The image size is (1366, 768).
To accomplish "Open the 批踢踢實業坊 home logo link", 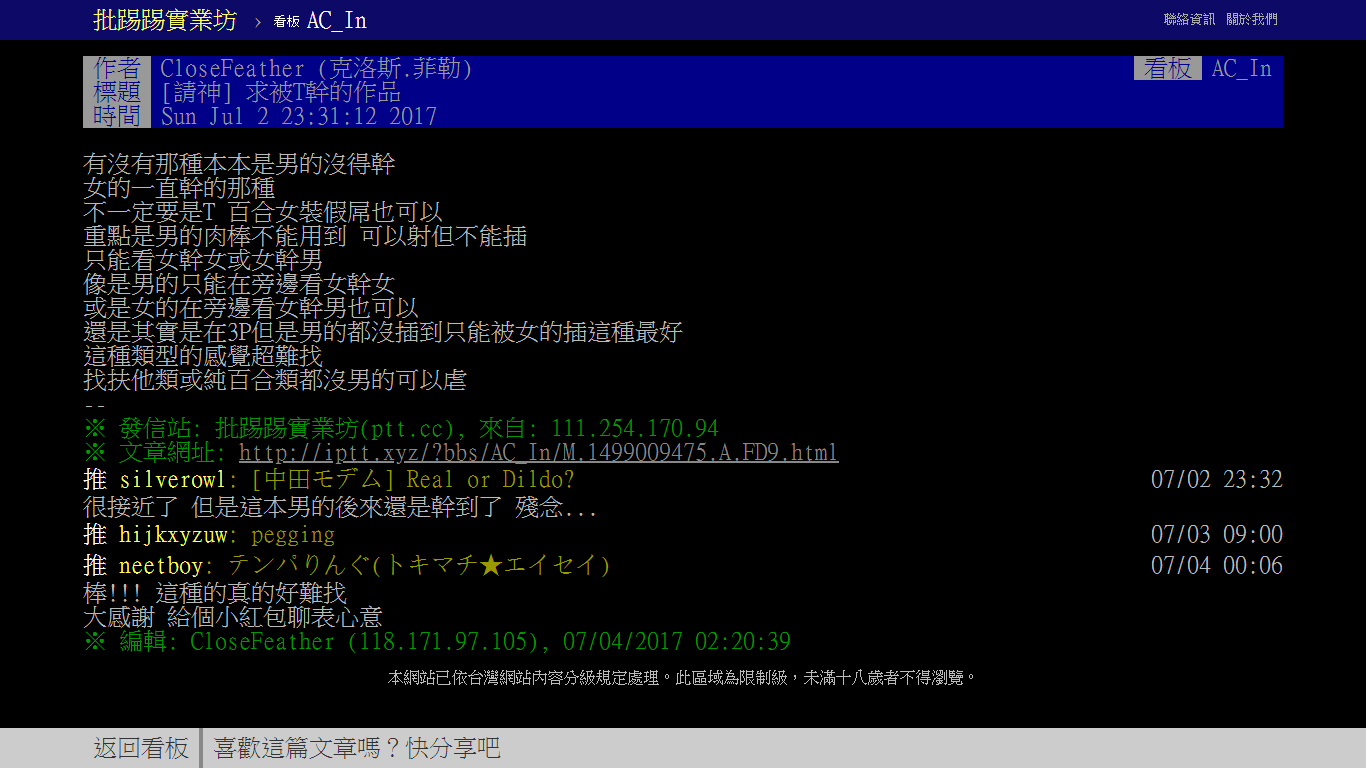I will point(165,20).
